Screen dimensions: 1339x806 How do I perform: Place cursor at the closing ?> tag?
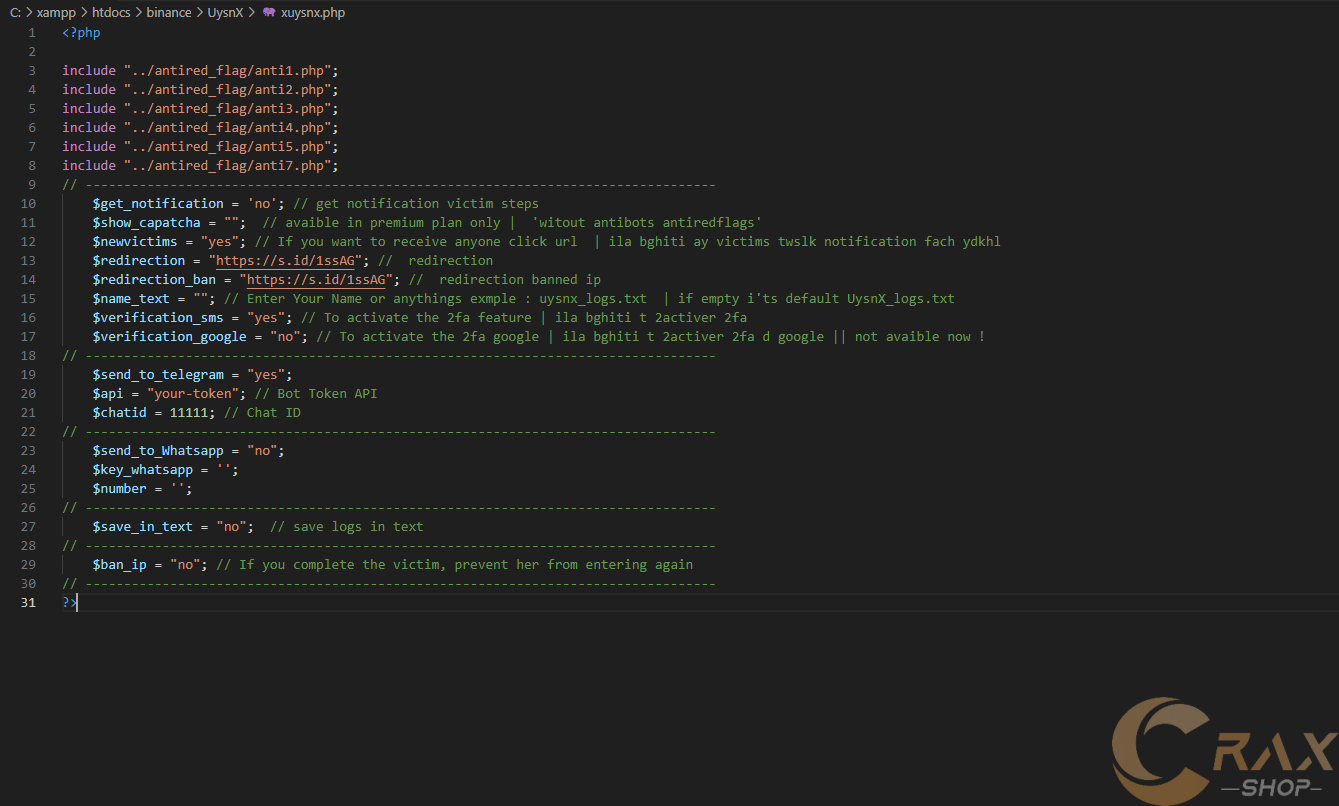point(69,602)
